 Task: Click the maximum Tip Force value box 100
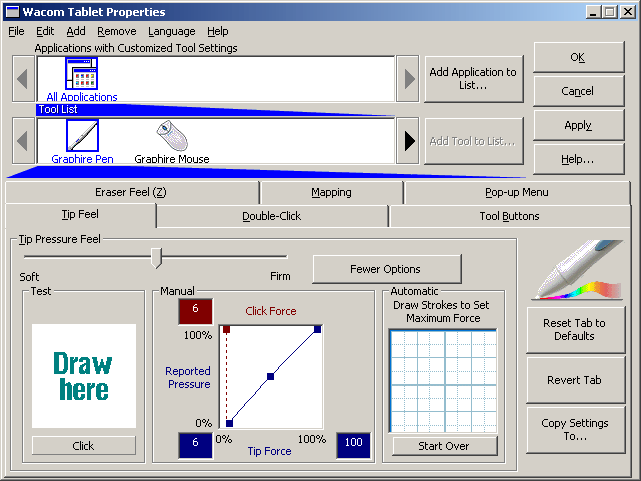pos(353,445)
